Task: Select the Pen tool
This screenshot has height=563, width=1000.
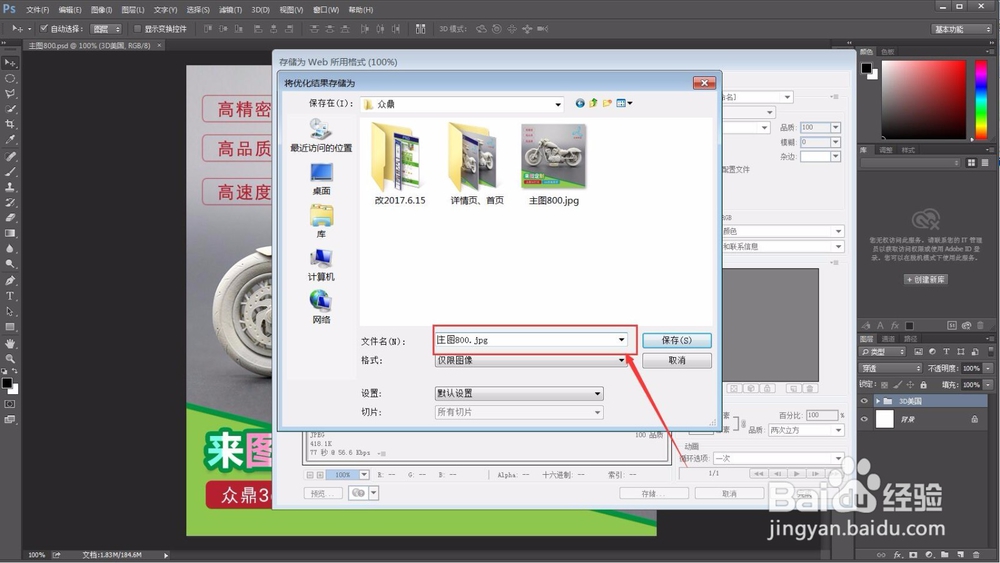Action: point(10,281)
